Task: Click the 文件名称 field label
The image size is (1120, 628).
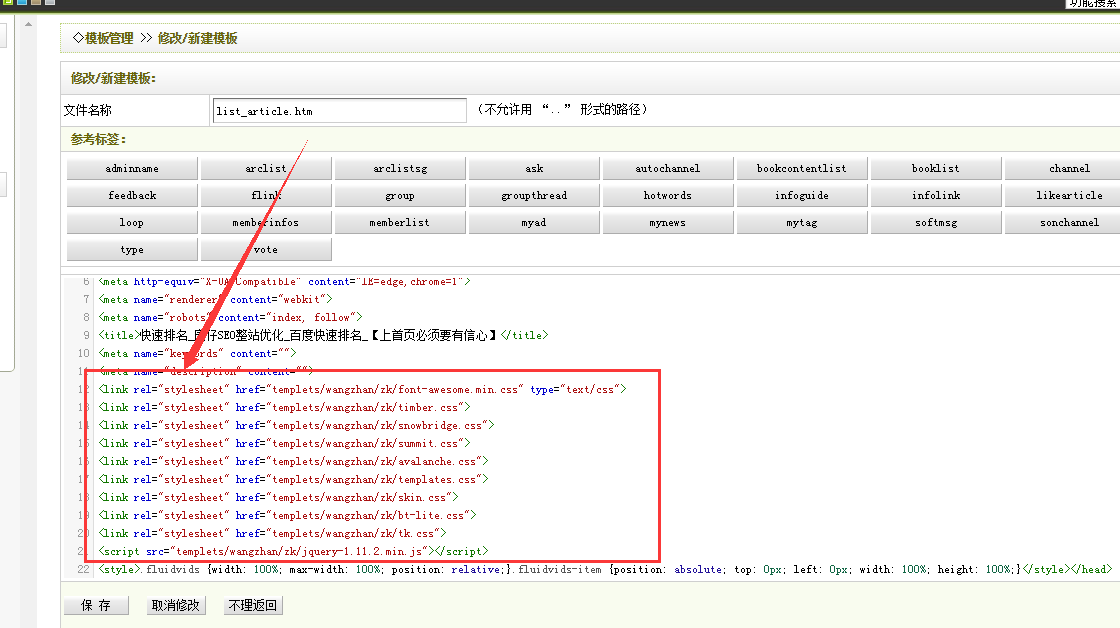Action: pos(88,110)
